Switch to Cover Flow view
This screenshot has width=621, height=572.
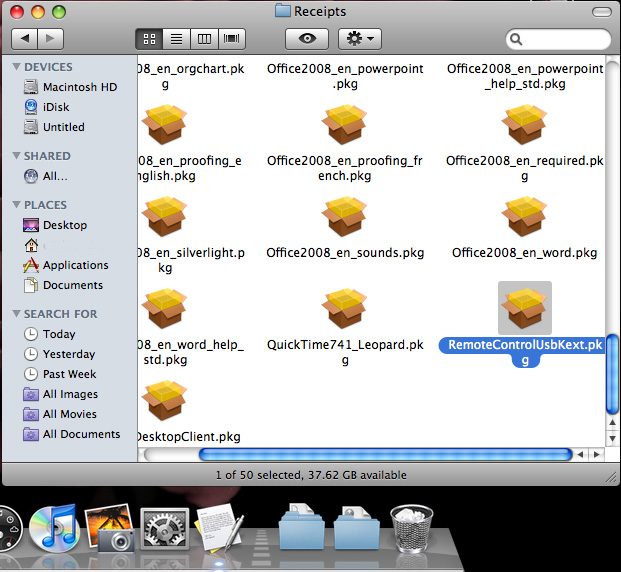point(232,39)
